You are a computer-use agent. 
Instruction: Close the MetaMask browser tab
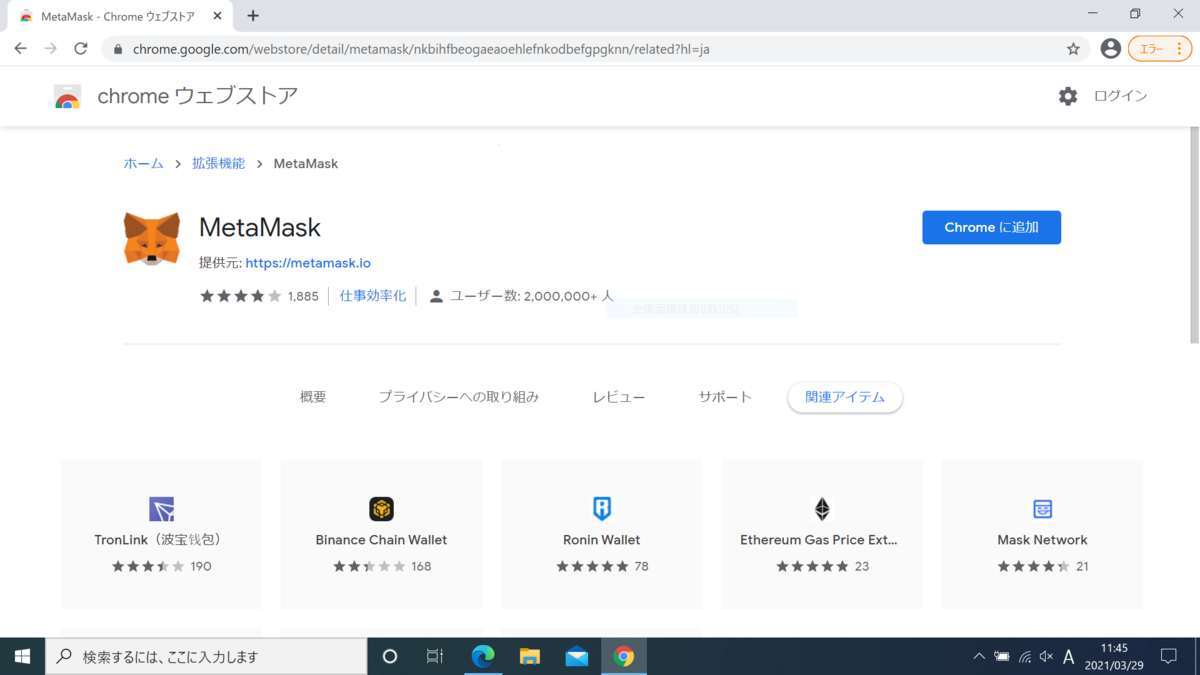click(218, 16)
